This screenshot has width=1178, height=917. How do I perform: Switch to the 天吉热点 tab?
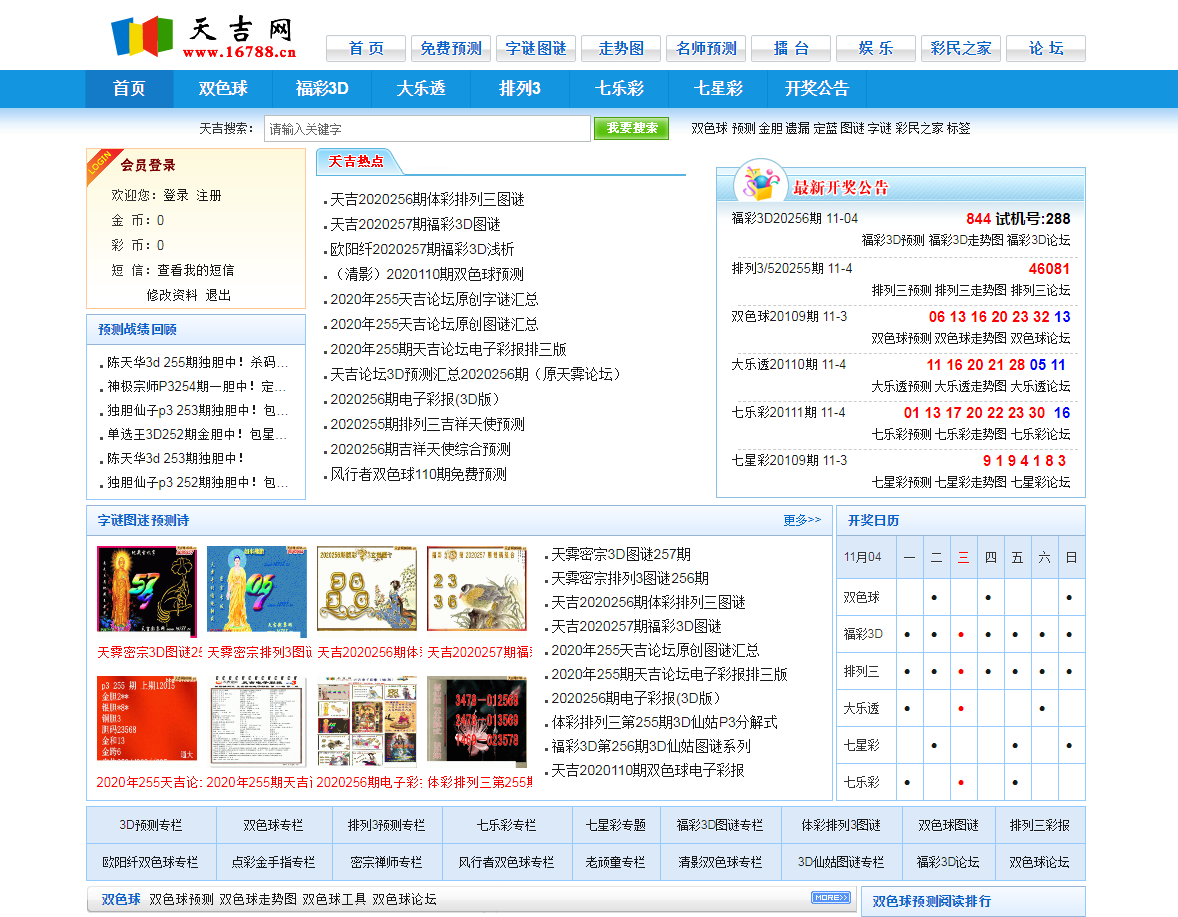tap(356, 161)
